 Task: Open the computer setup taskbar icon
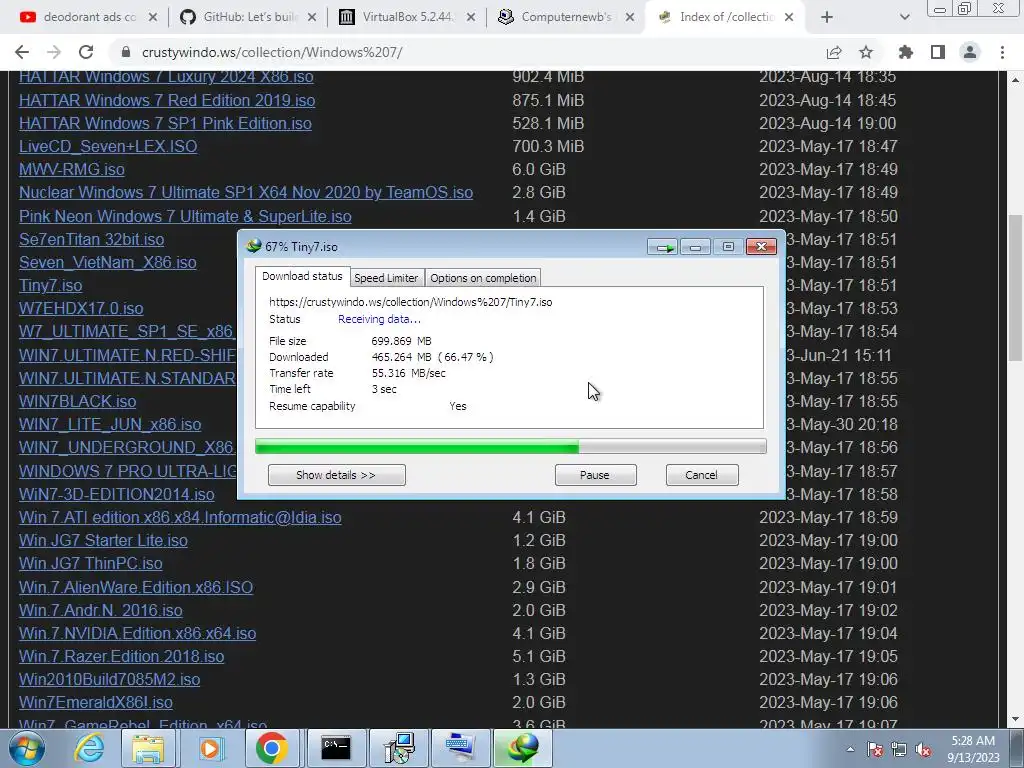[398, 748]
